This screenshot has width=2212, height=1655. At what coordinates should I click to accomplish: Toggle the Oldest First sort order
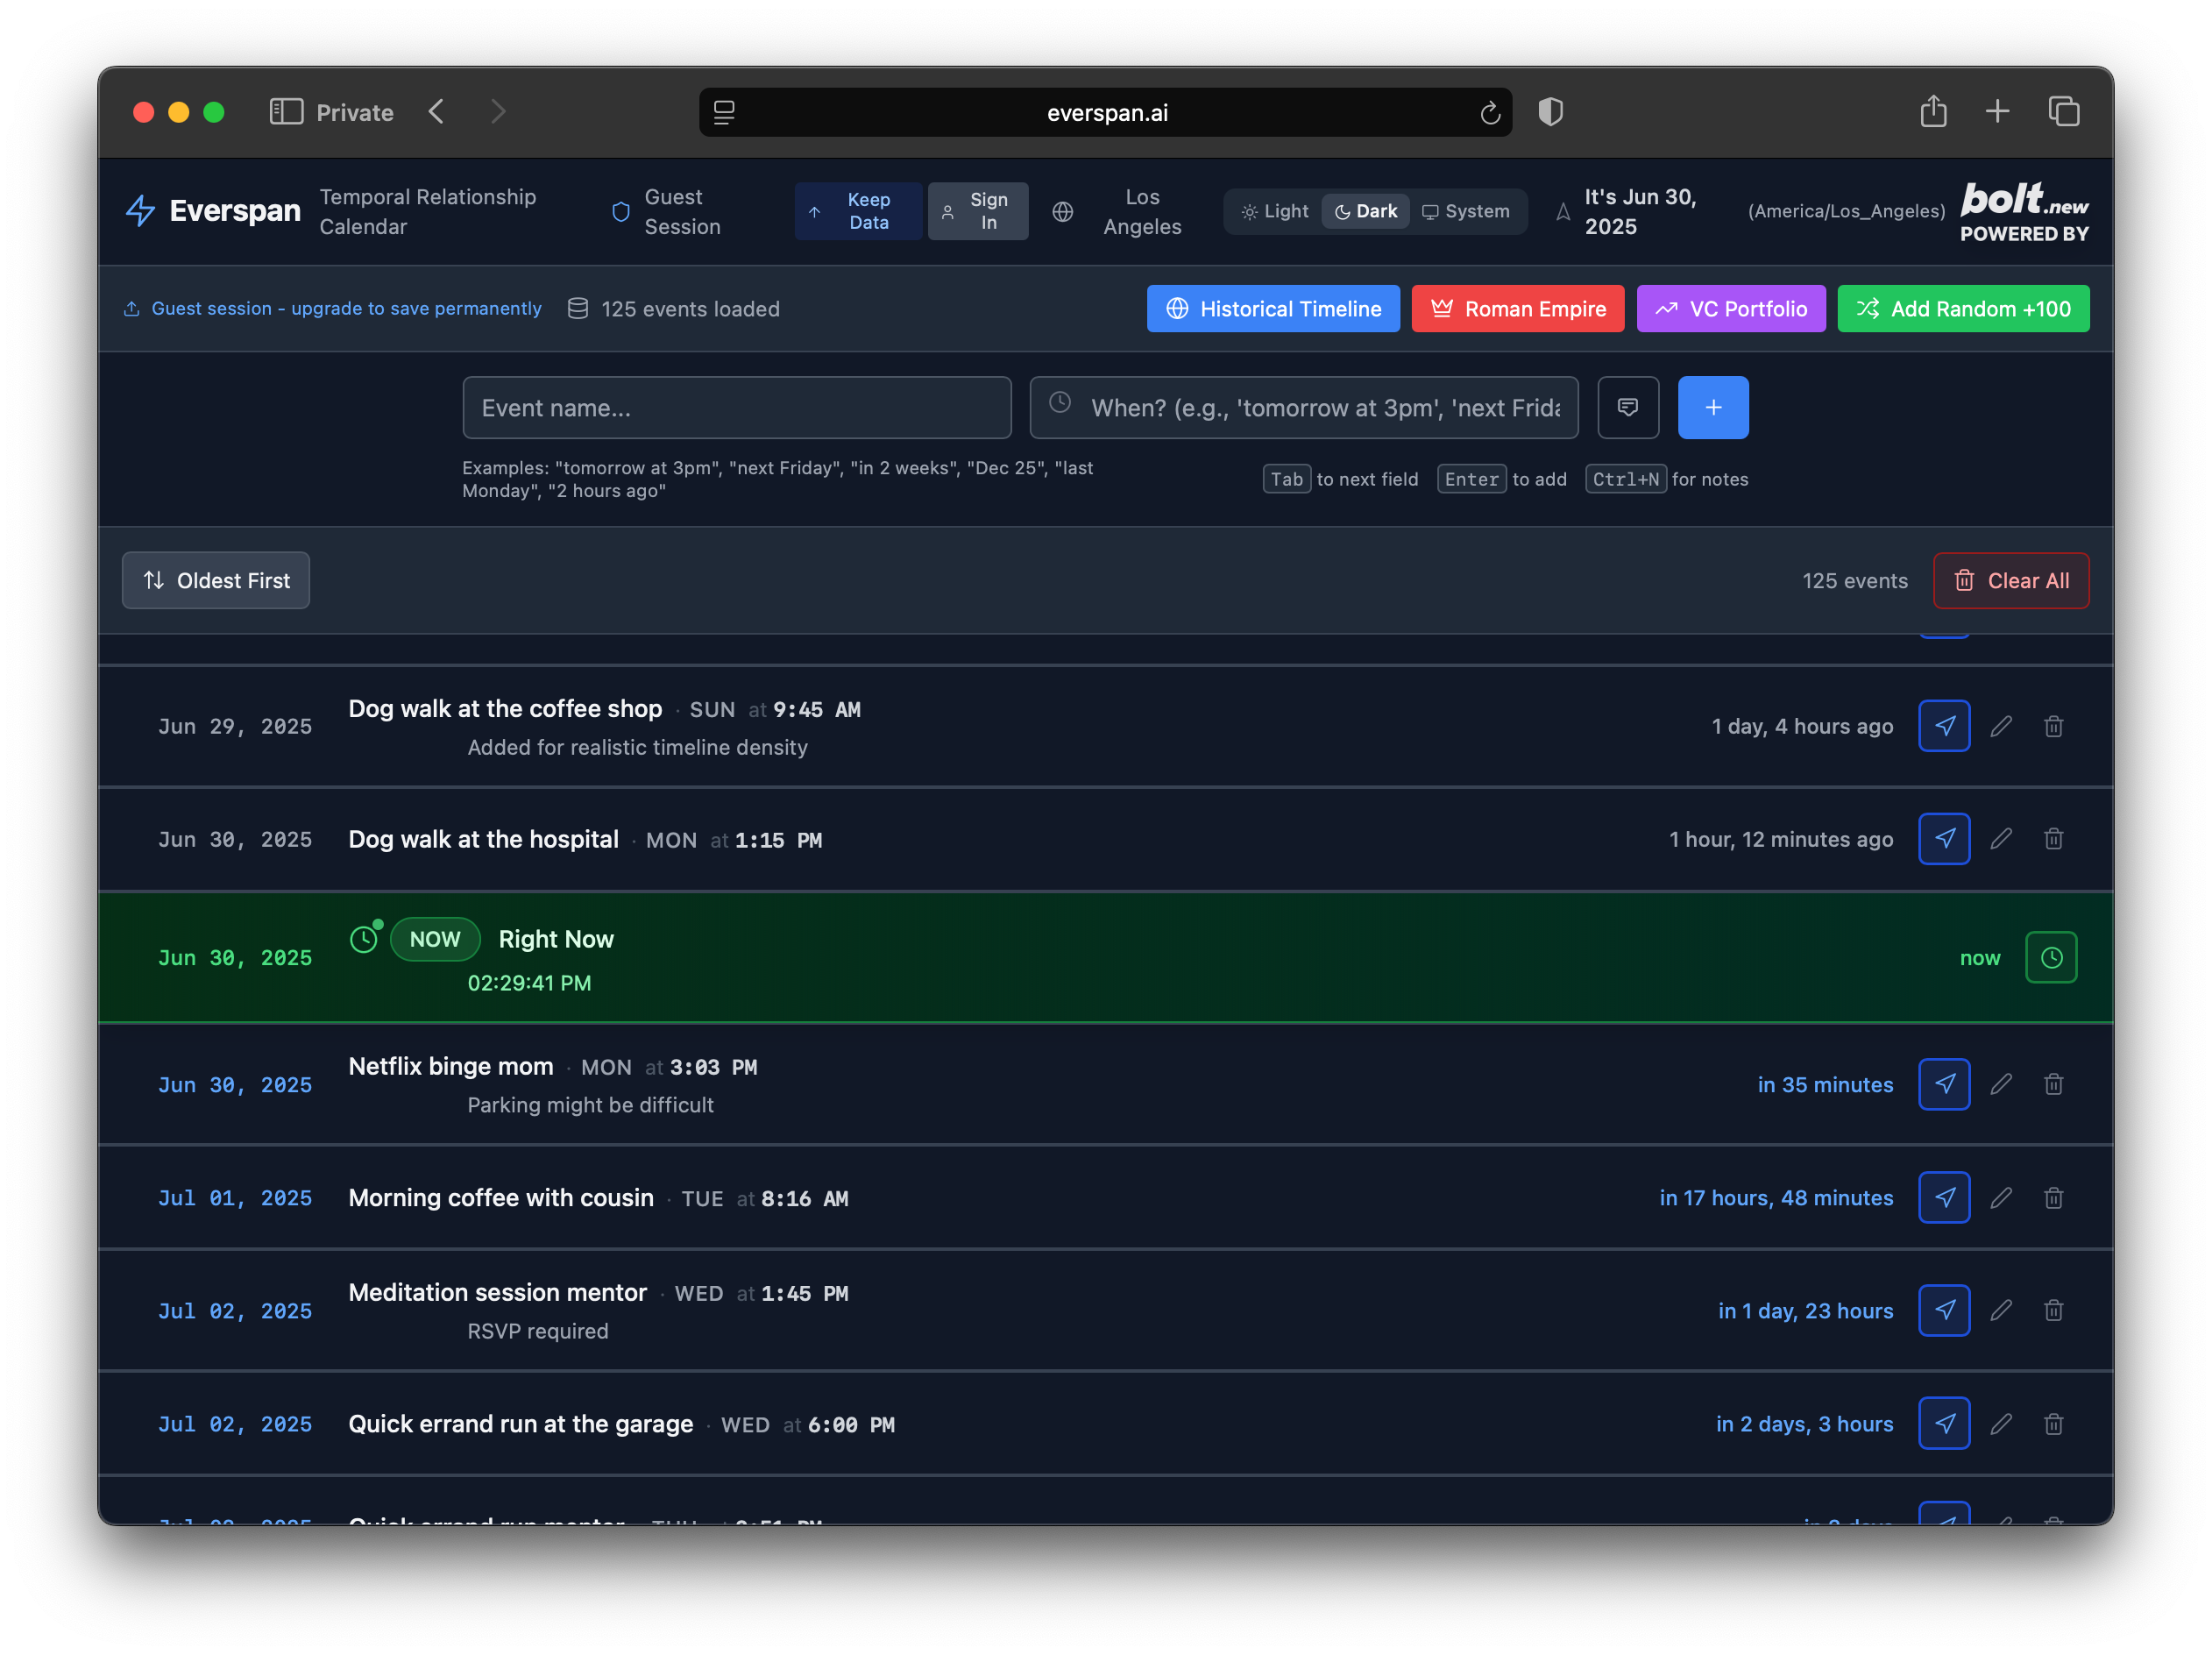[216, 580]
